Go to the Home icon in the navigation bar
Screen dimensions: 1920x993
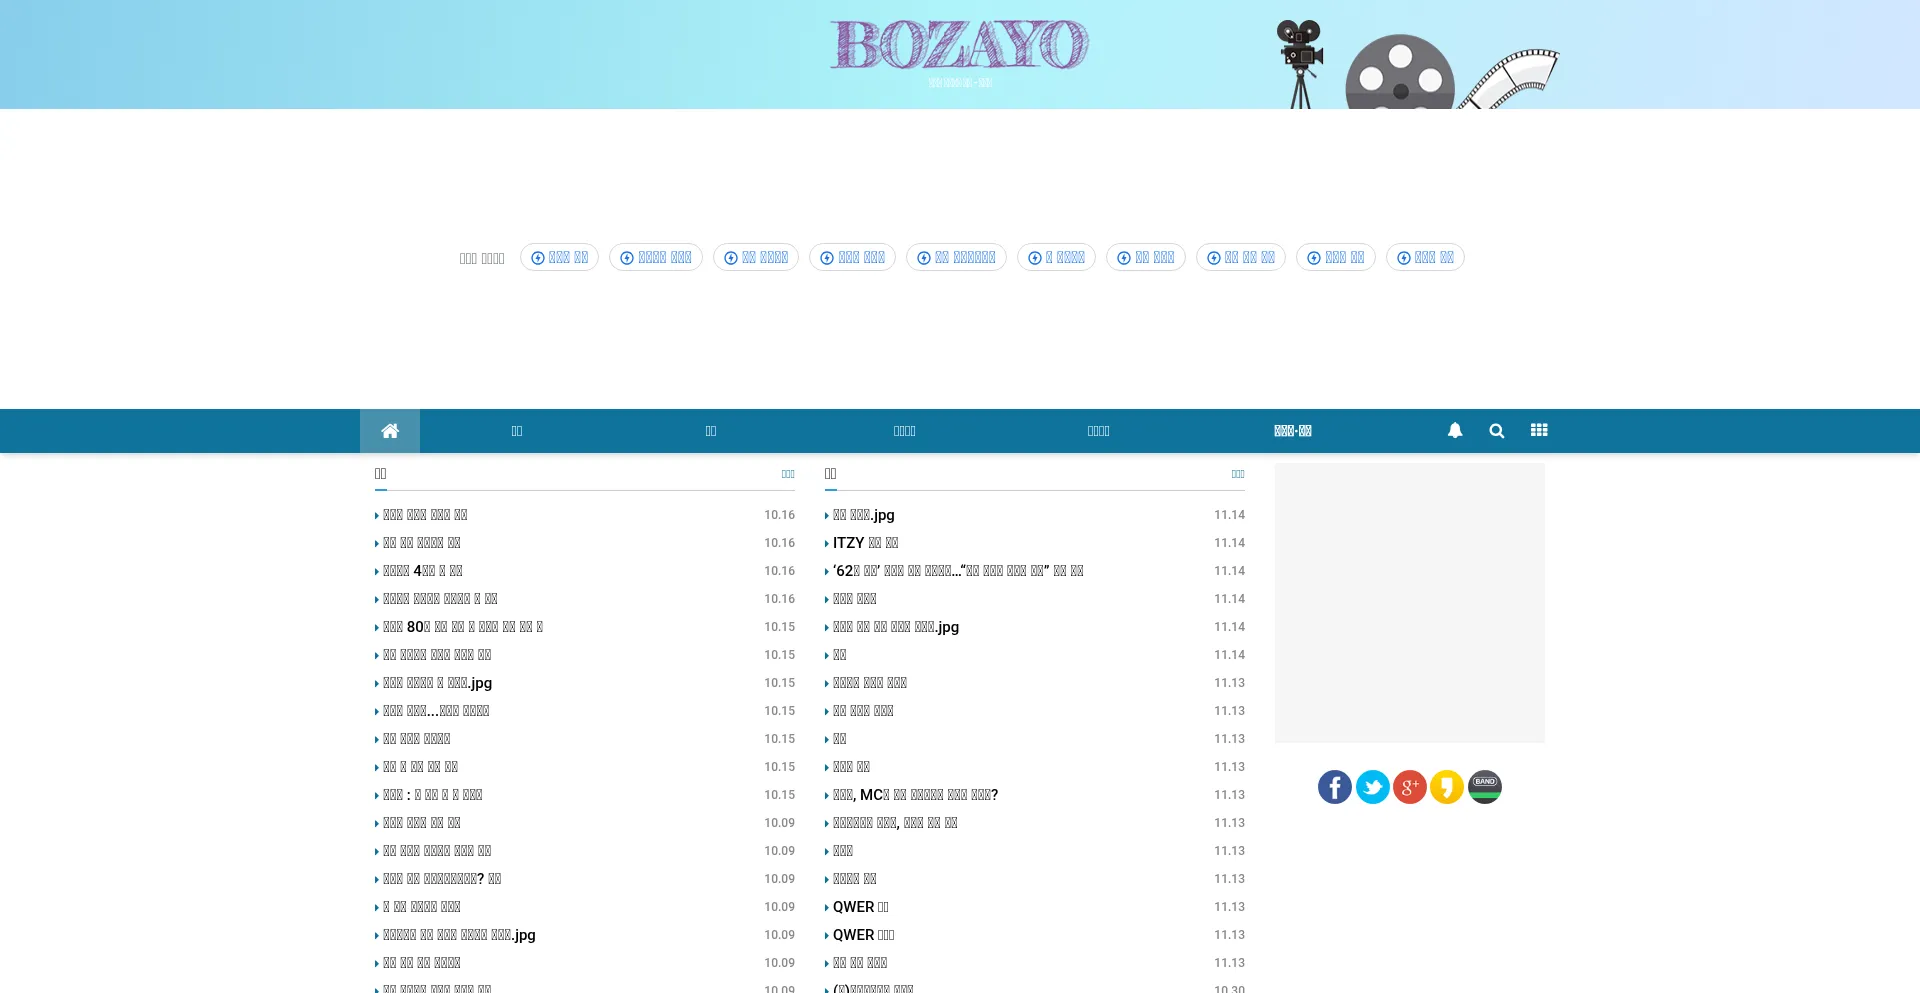click(x=390, y=431)
